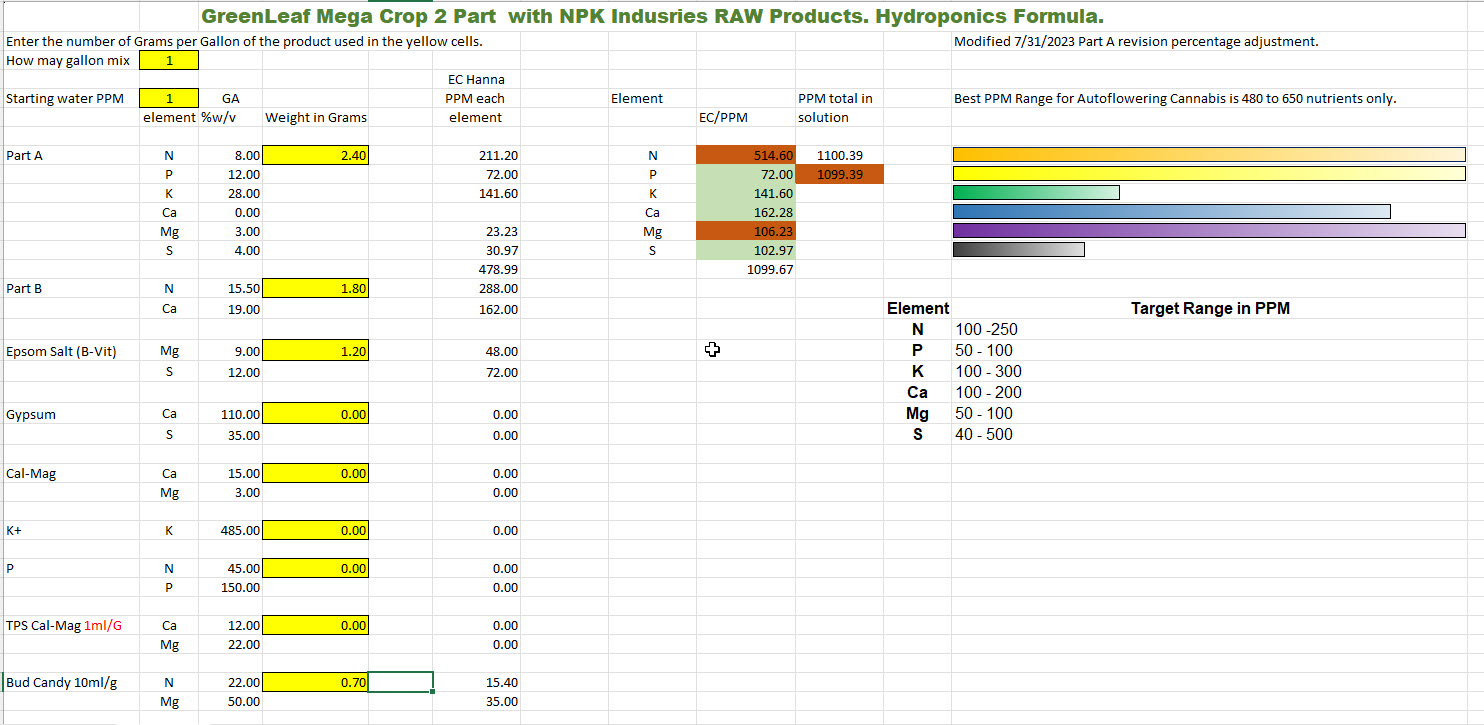
Task: Click the blue Ca data bar
Action: (1171, 211)
